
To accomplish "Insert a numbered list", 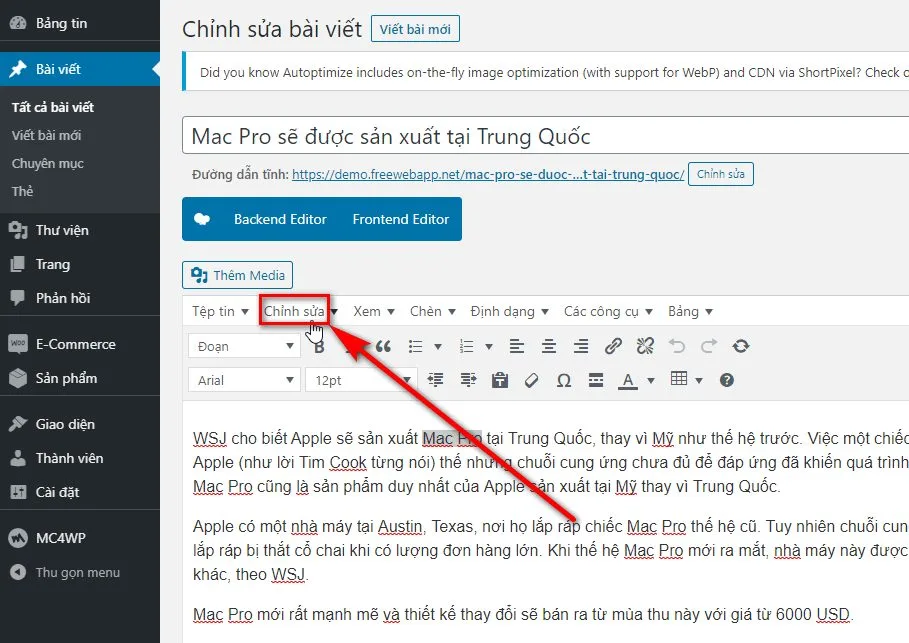I will [x=466, y=347].
